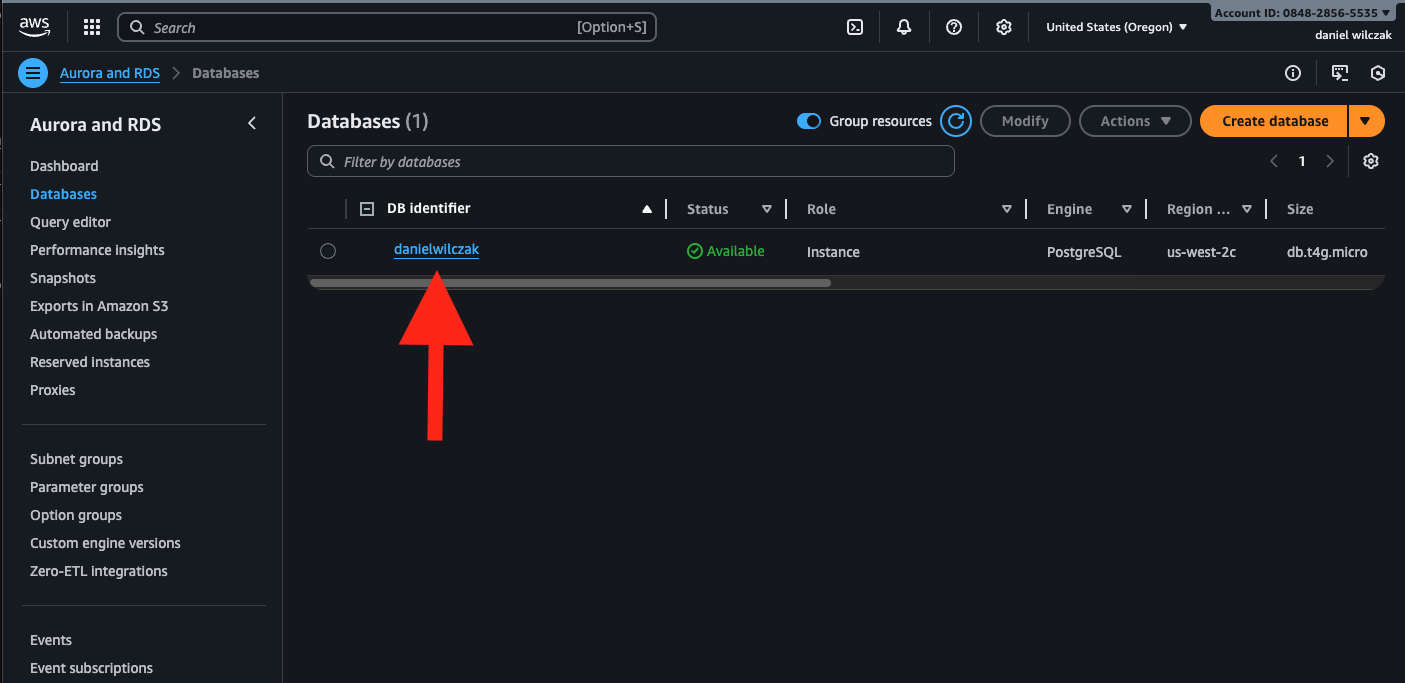Open Create database split-button arrow
This screenshot has width=1405, height=683.
[1366, 121]
